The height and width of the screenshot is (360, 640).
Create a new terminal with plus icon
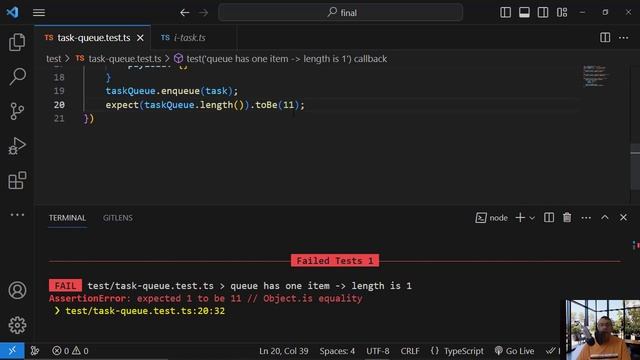coord(520,218)
